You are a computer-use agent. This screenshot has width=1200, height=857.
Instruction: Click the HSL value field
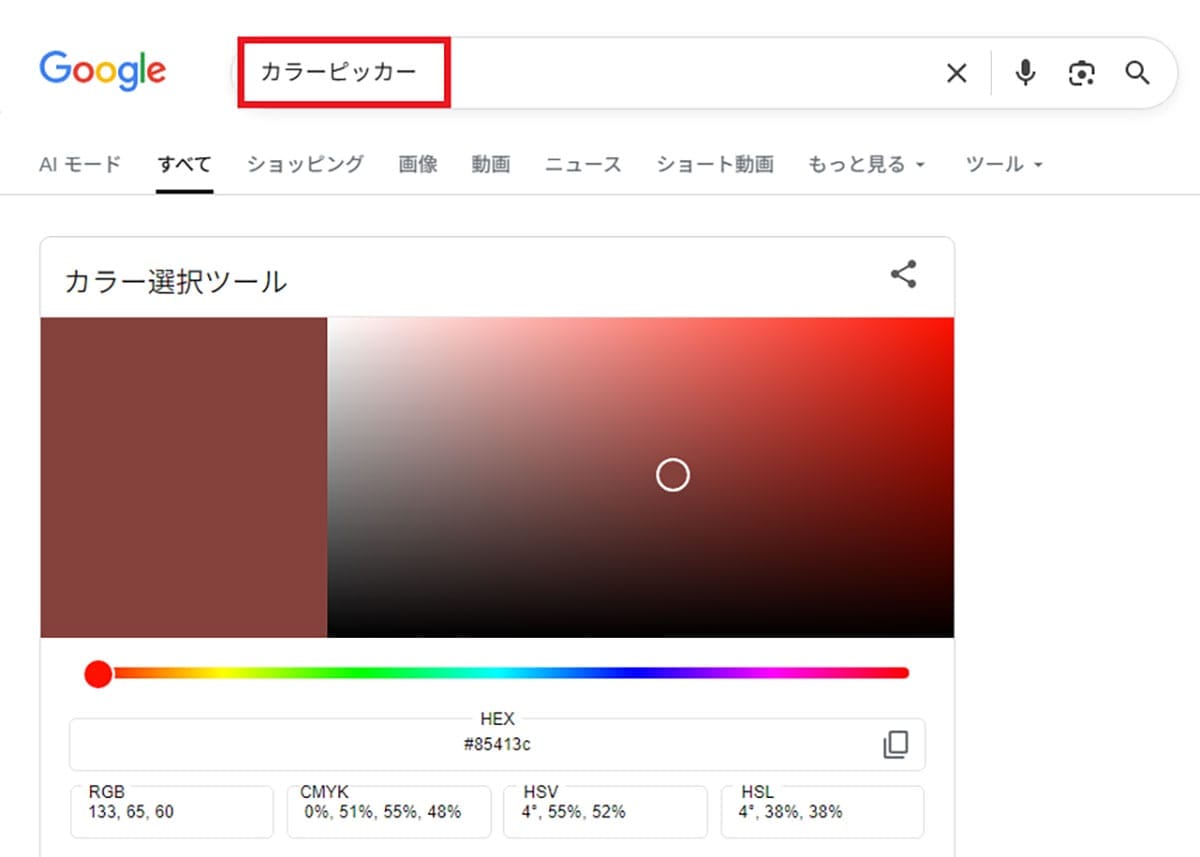(x=822, y=811)
